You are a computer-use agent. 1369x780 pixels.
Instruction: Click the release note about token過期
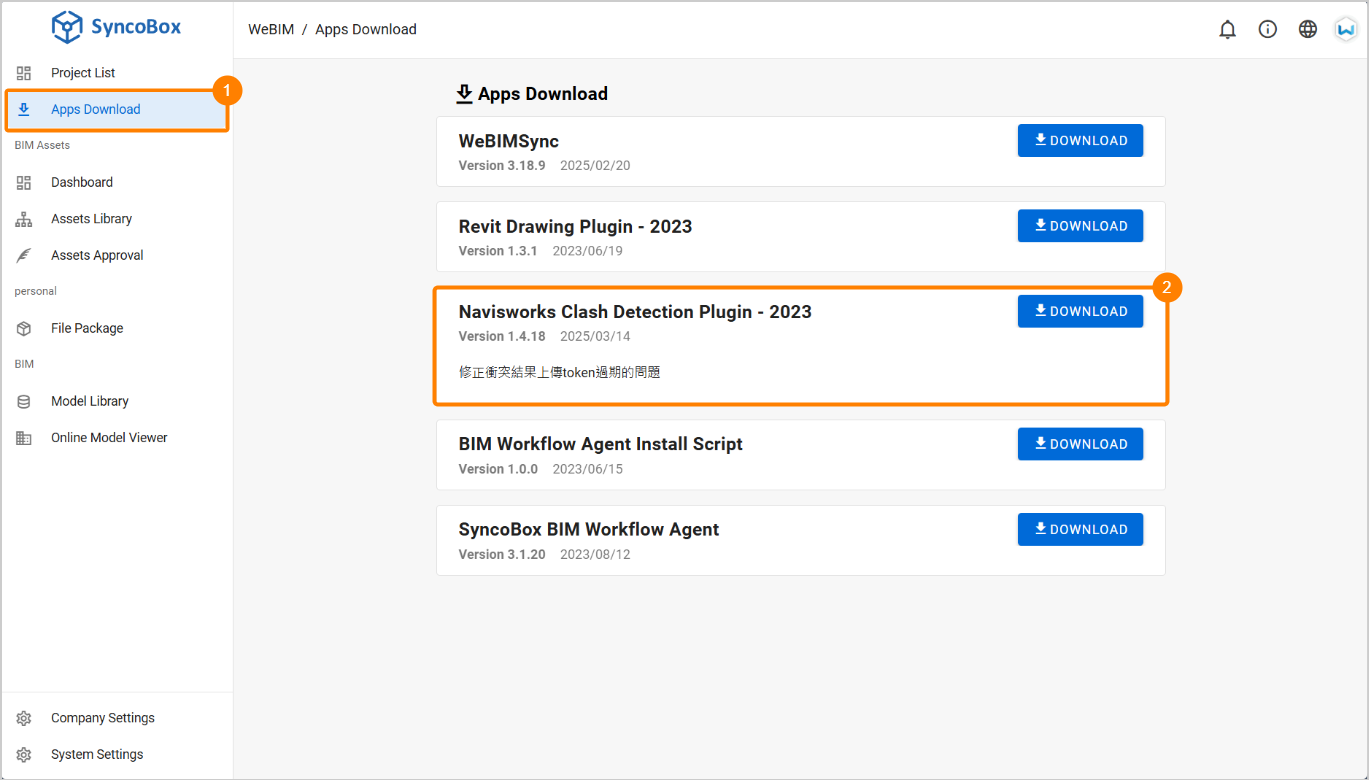coord(560,372)
